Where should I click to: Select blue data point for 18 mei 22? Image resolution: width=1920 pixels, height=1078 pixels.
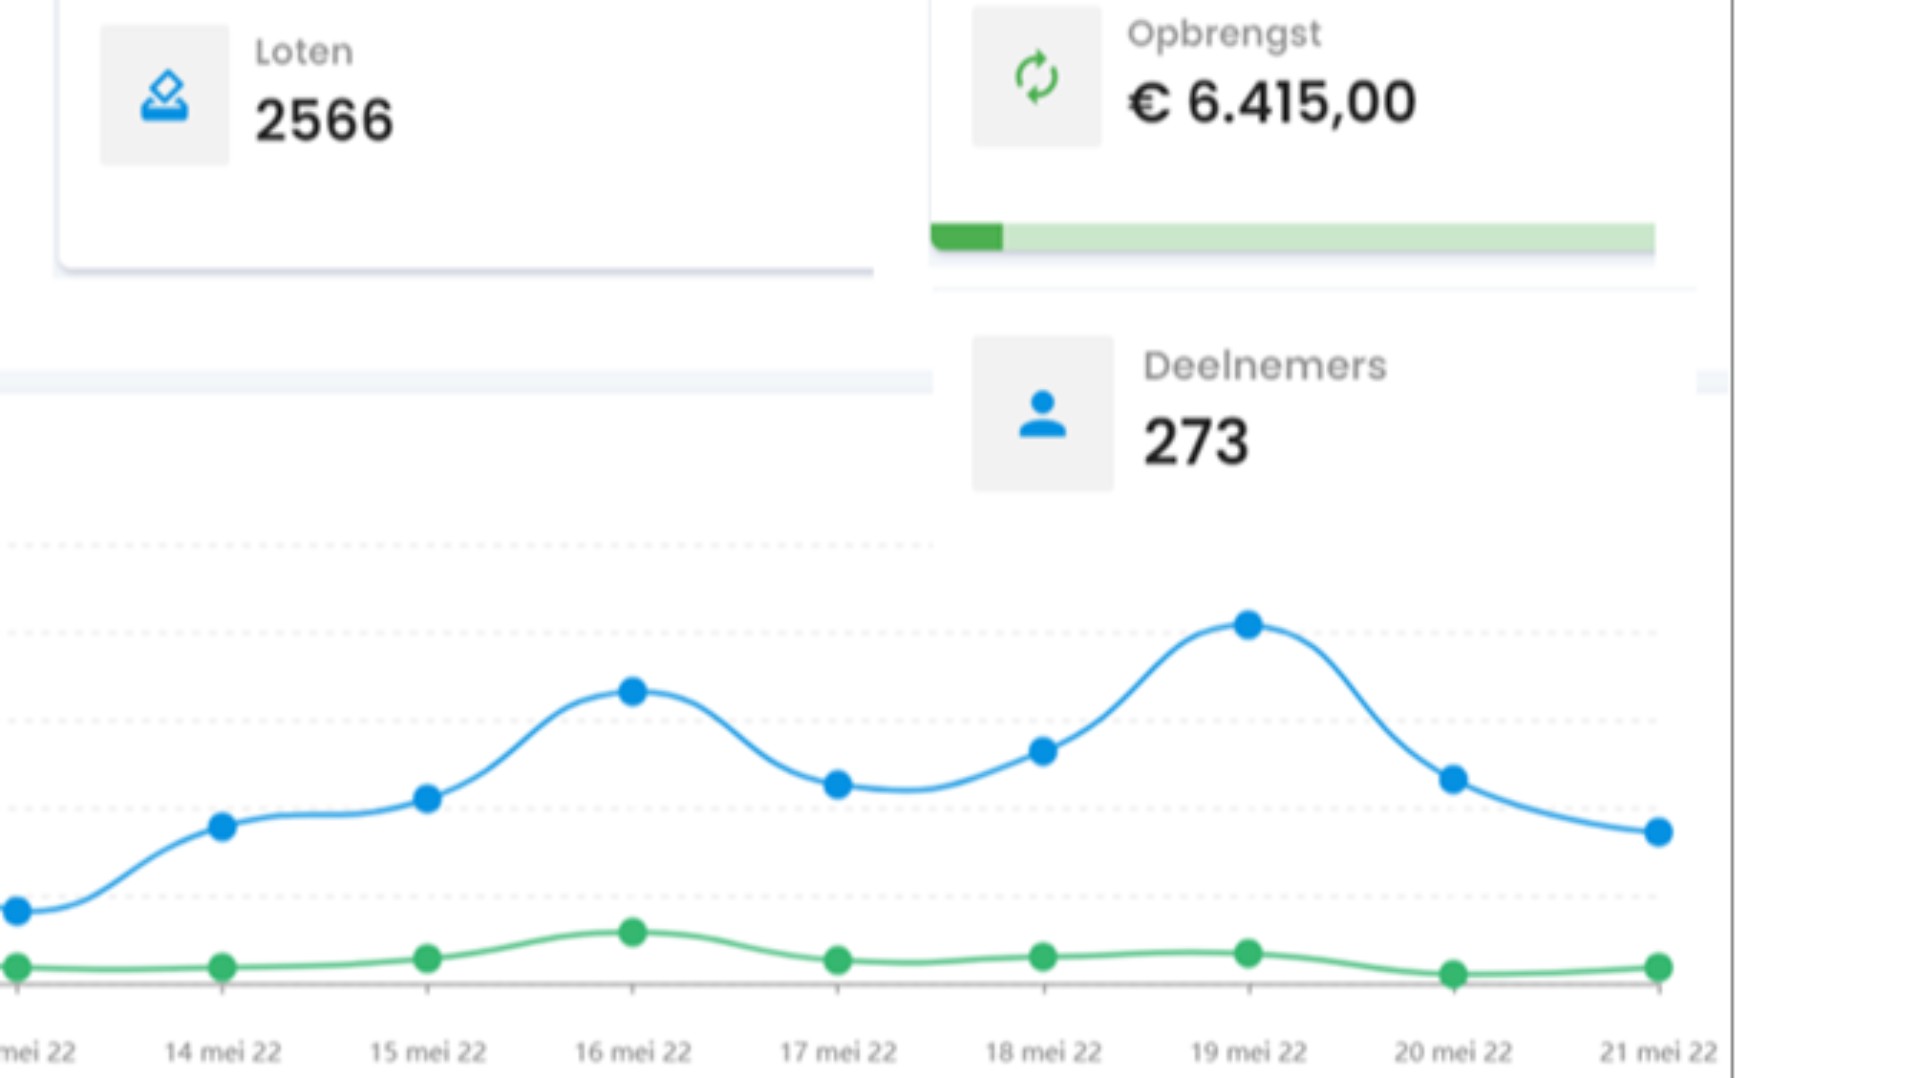(1043, 752)
